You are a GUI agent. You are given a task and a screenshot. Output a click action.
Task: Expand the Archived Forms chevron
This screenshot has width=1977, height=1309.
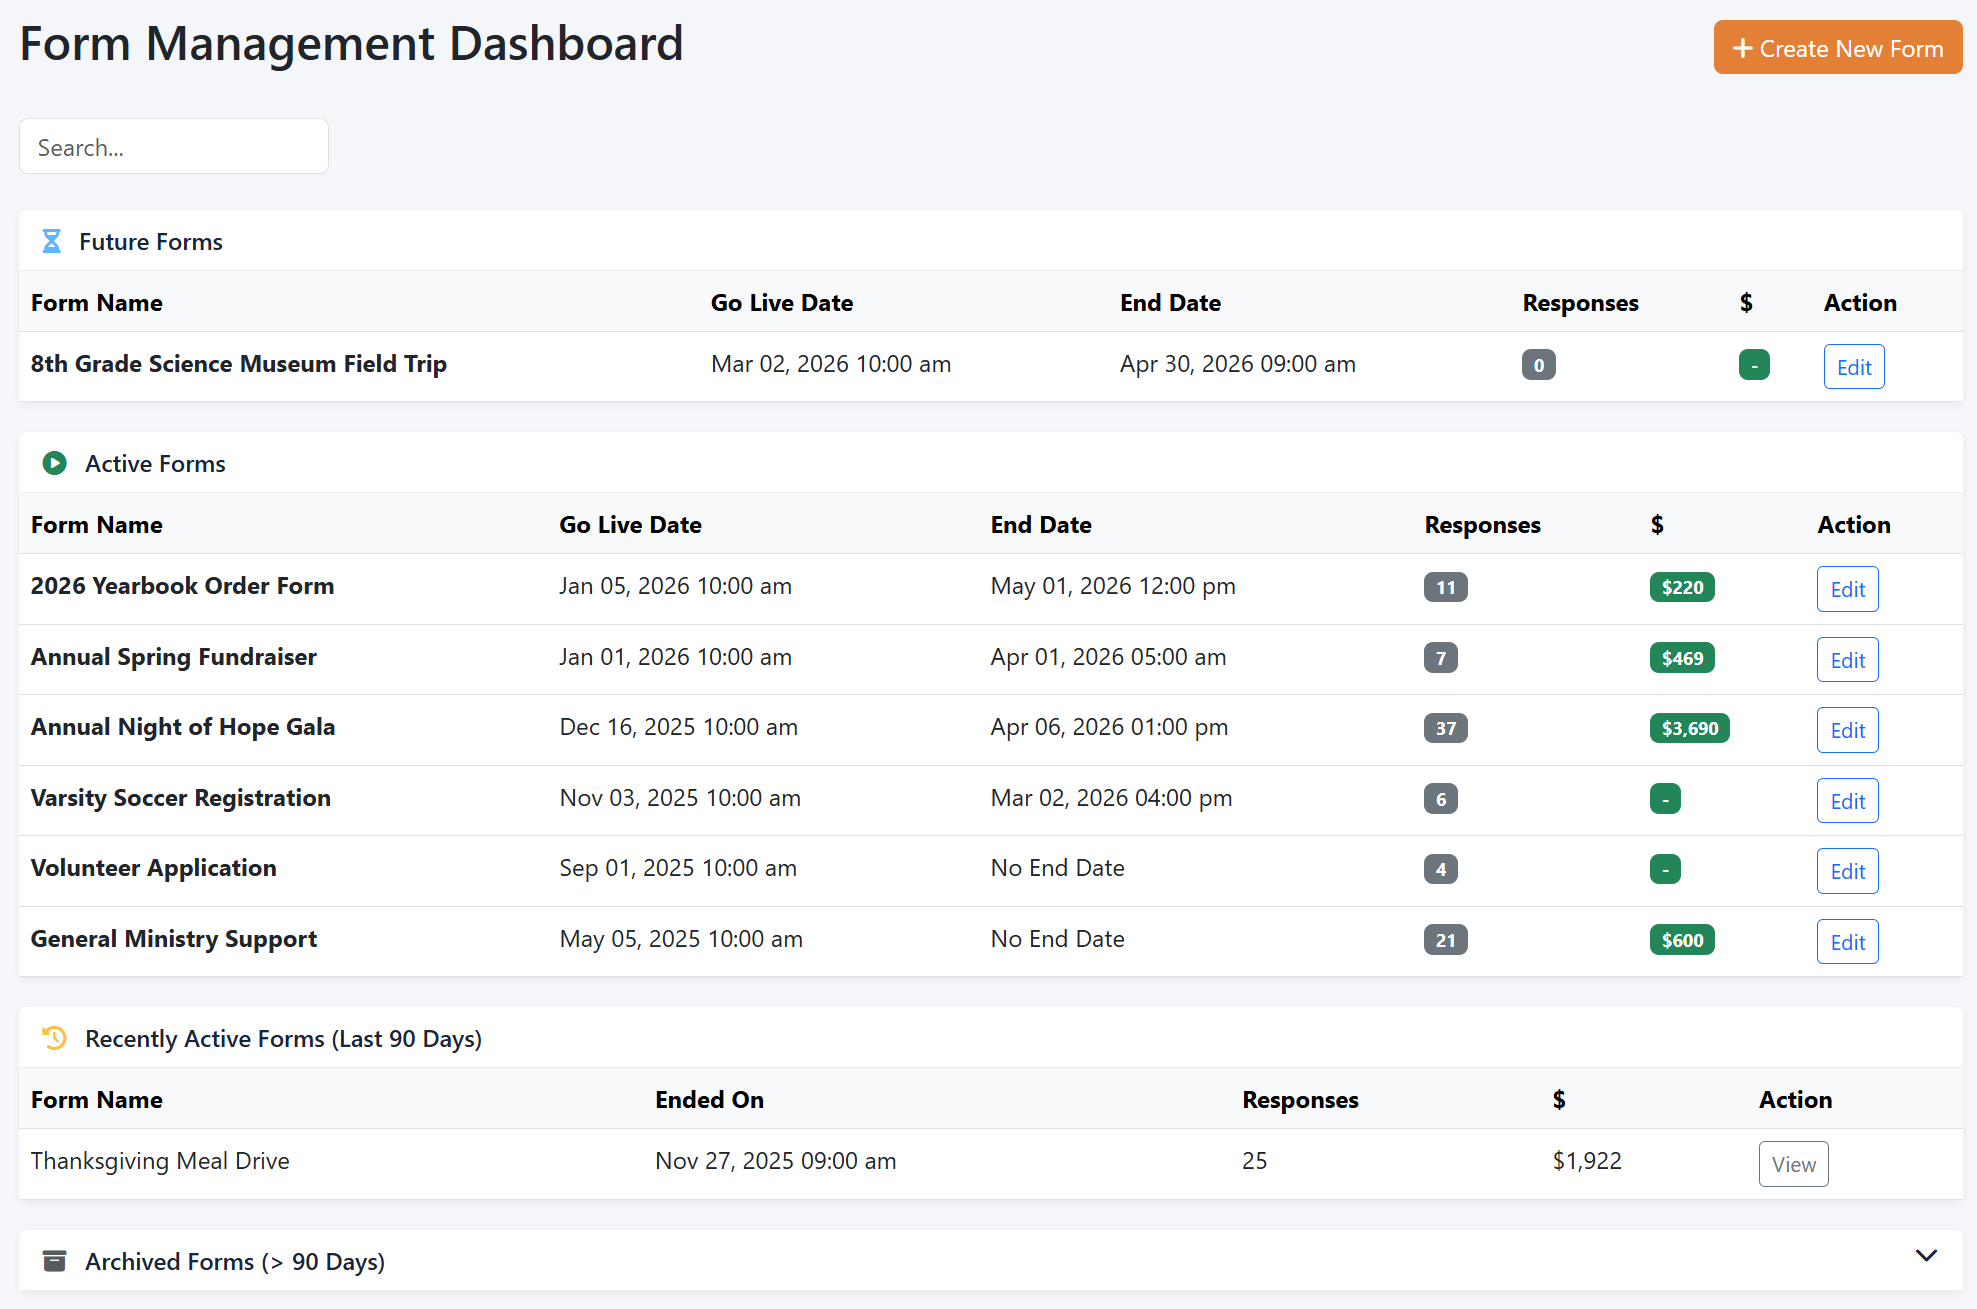click(x=1926, y=1256)
